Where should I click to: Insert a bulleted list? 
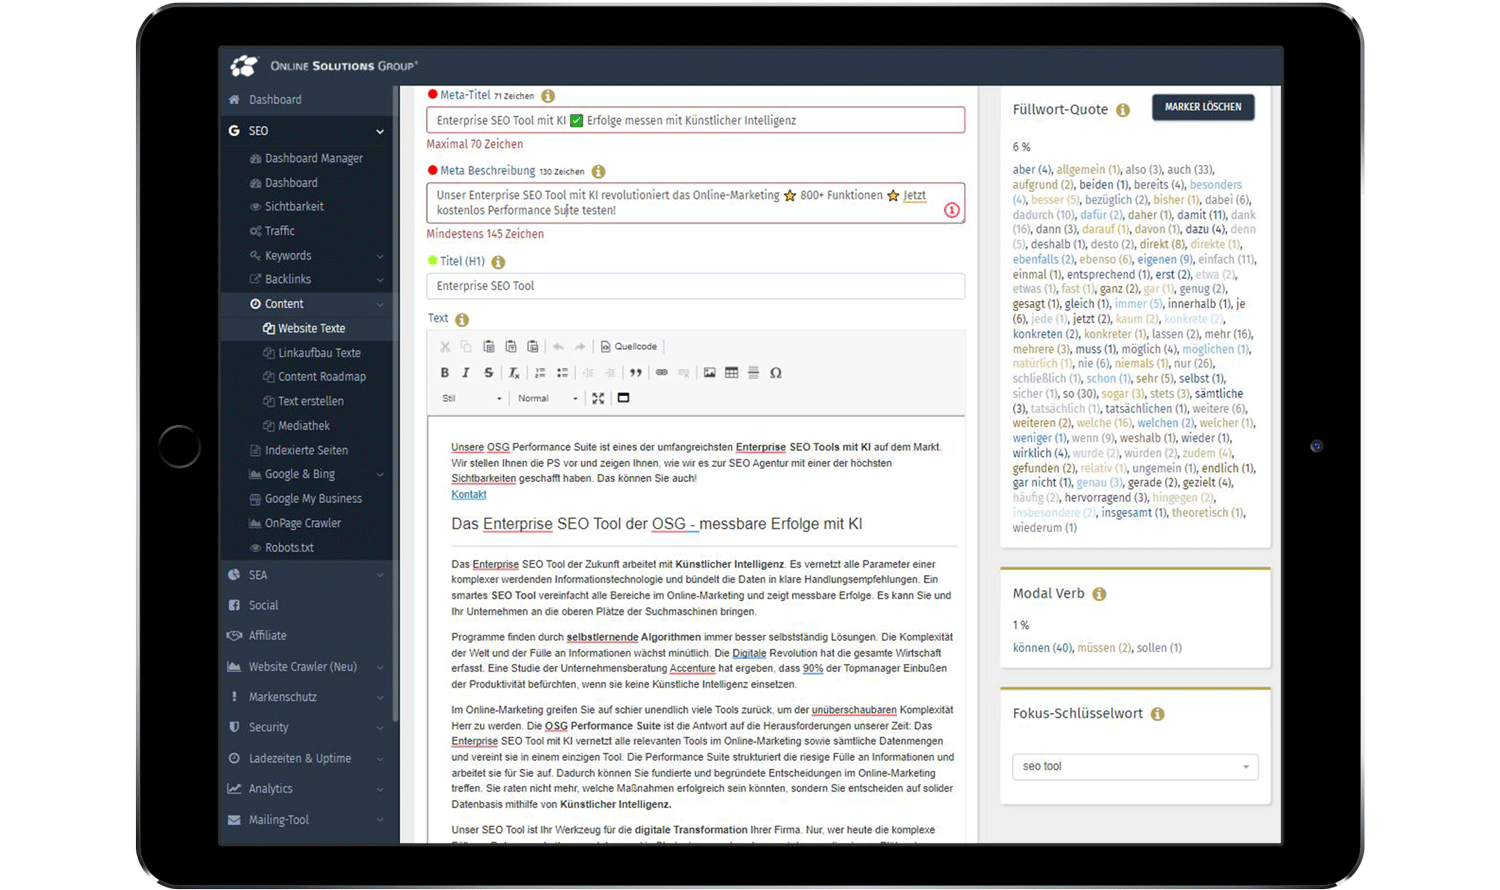pyautogui.click(x=562, y=373)
